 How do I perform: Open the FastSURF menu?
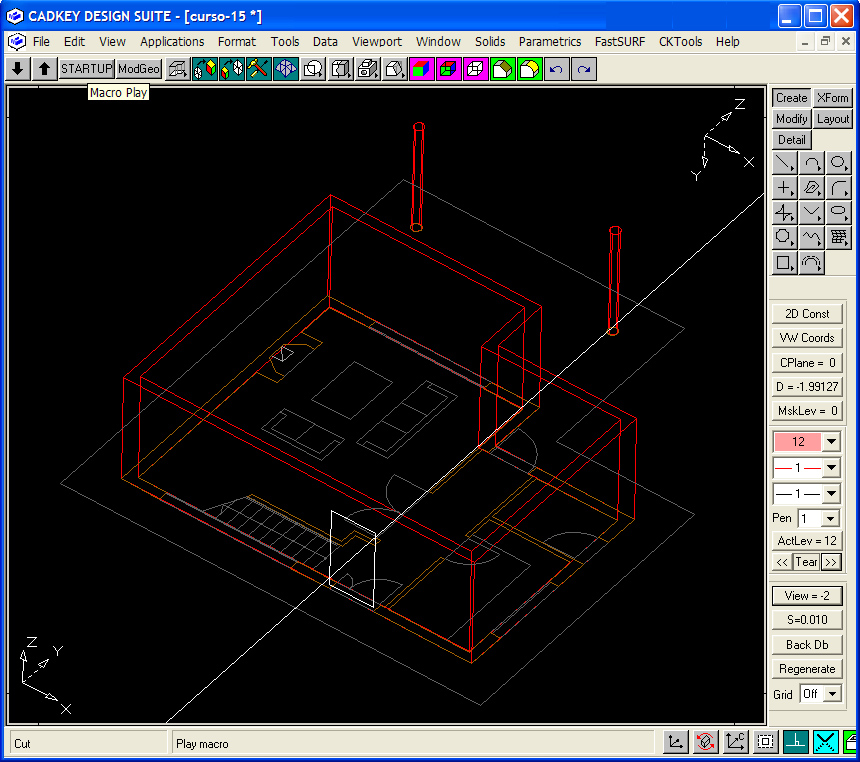pyautogui.click(x=620, y=42)
